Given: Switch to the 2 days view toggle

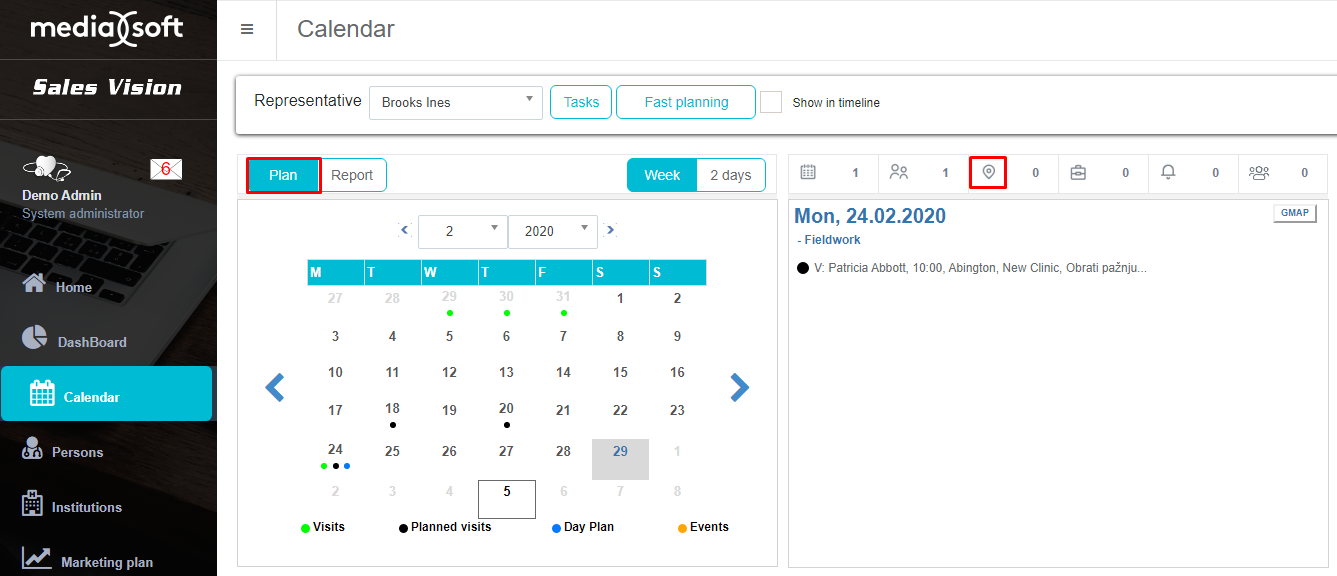Looking at the screenshot, I should (x=730, y=175).
